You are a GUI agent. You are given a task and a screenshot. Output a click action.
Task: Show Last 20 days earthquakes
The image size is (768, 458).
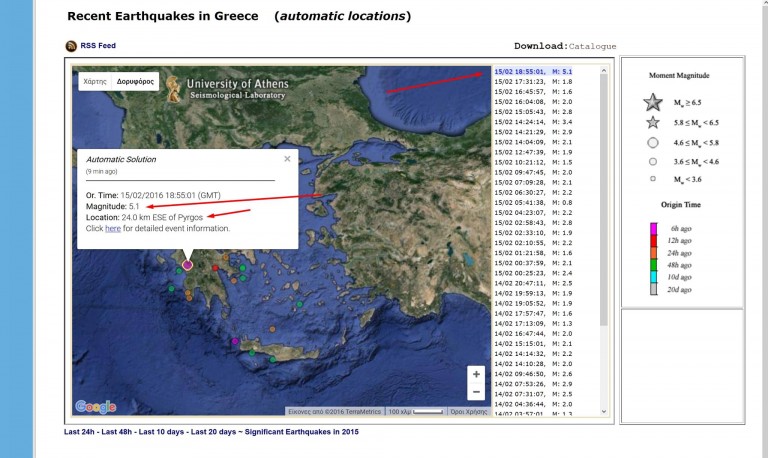214,432
